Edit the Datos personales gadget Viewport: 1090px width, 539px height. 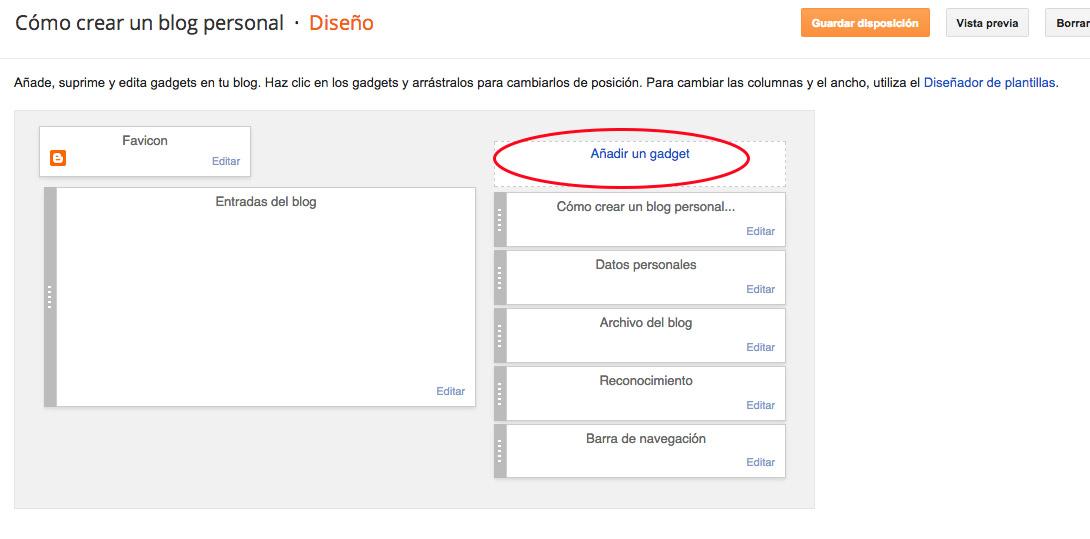click(760, 289)
